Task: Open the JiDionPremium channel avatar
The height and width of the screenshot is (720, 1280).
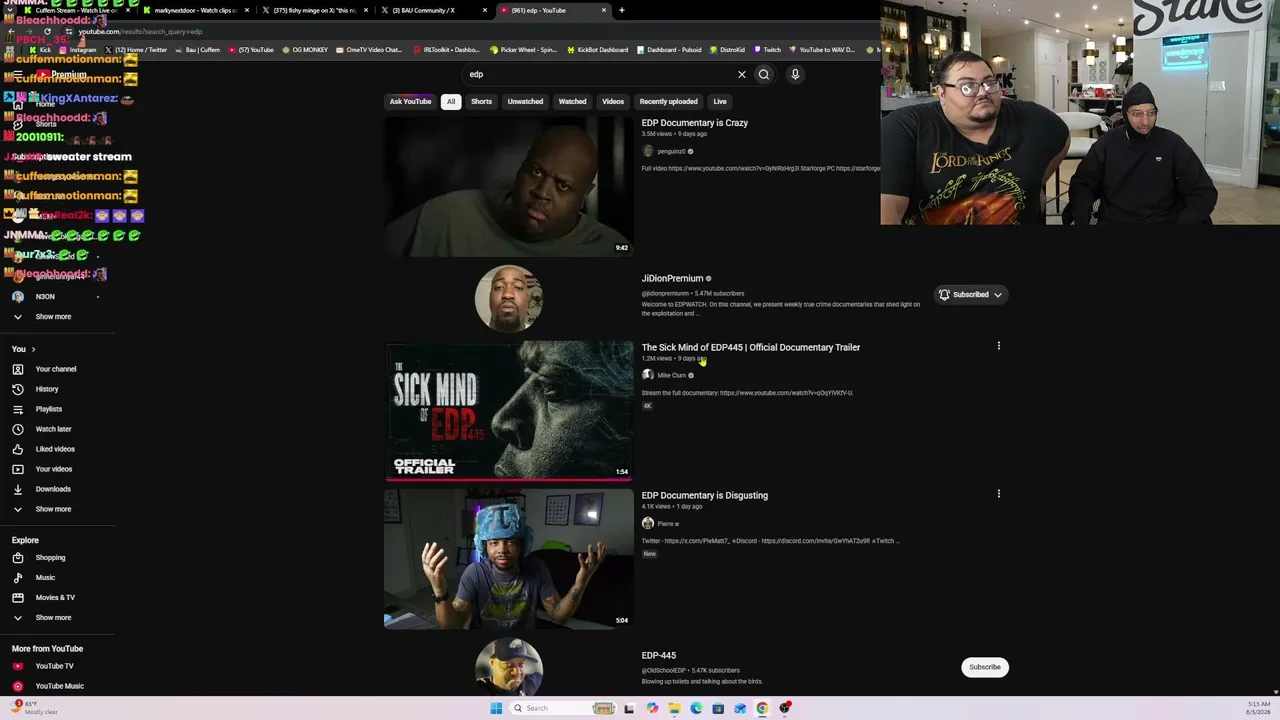Action: coord(509,299)
